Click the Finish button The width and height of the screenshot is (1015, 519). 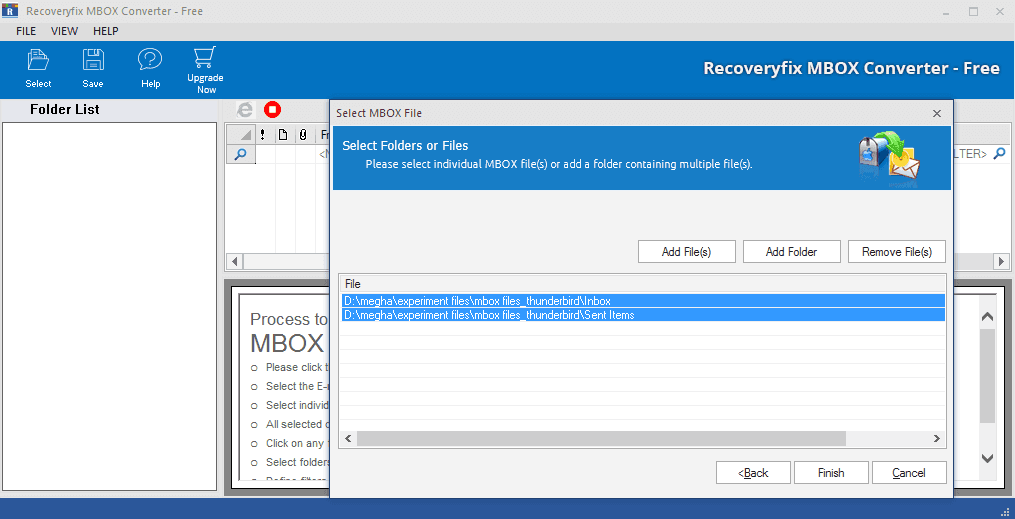click(831, 472)
